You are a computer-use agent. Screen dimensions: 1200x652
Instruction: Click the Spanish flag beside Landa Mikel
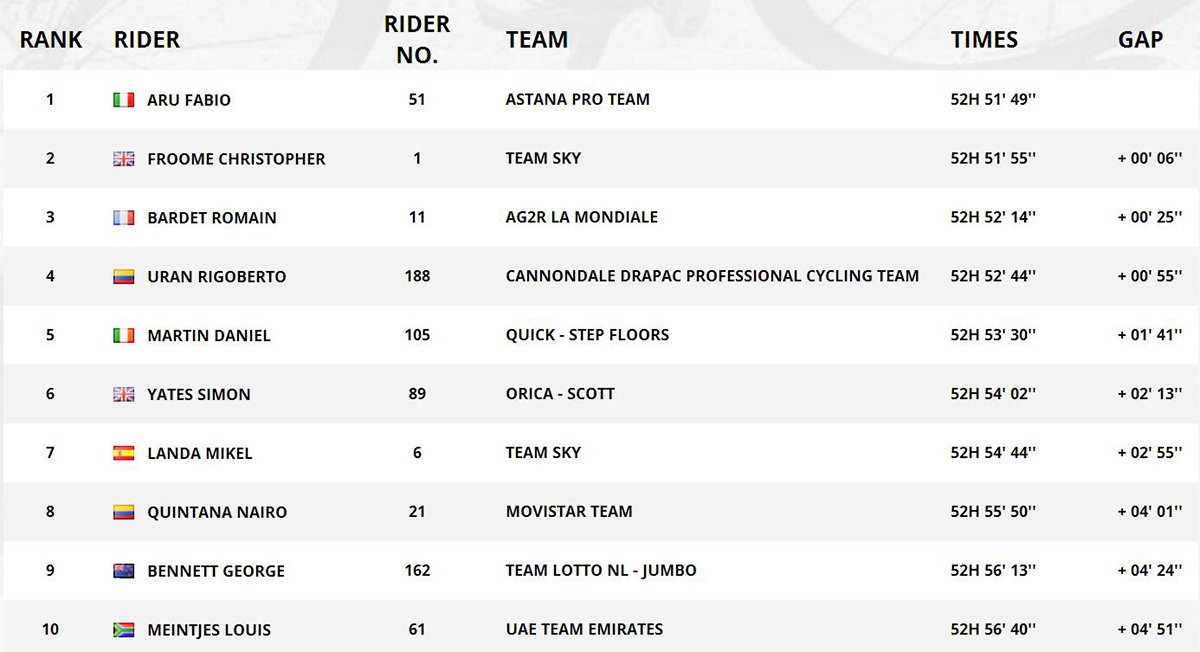(123, 453)
